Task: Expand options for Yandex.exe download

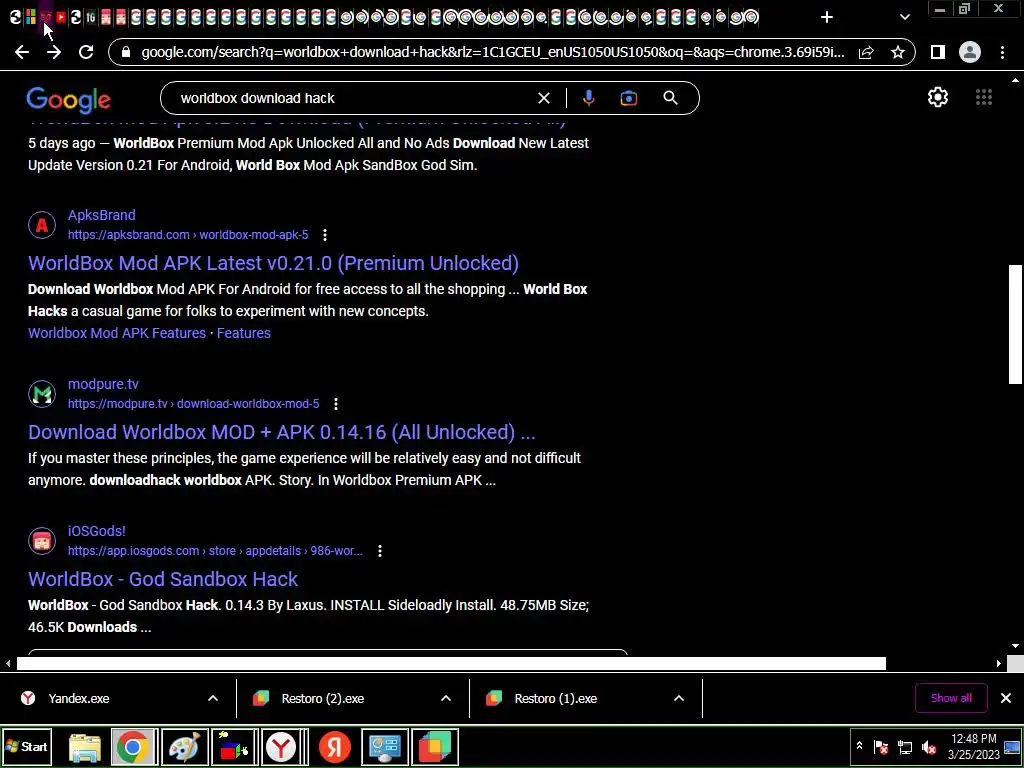Action: (213, 698)
